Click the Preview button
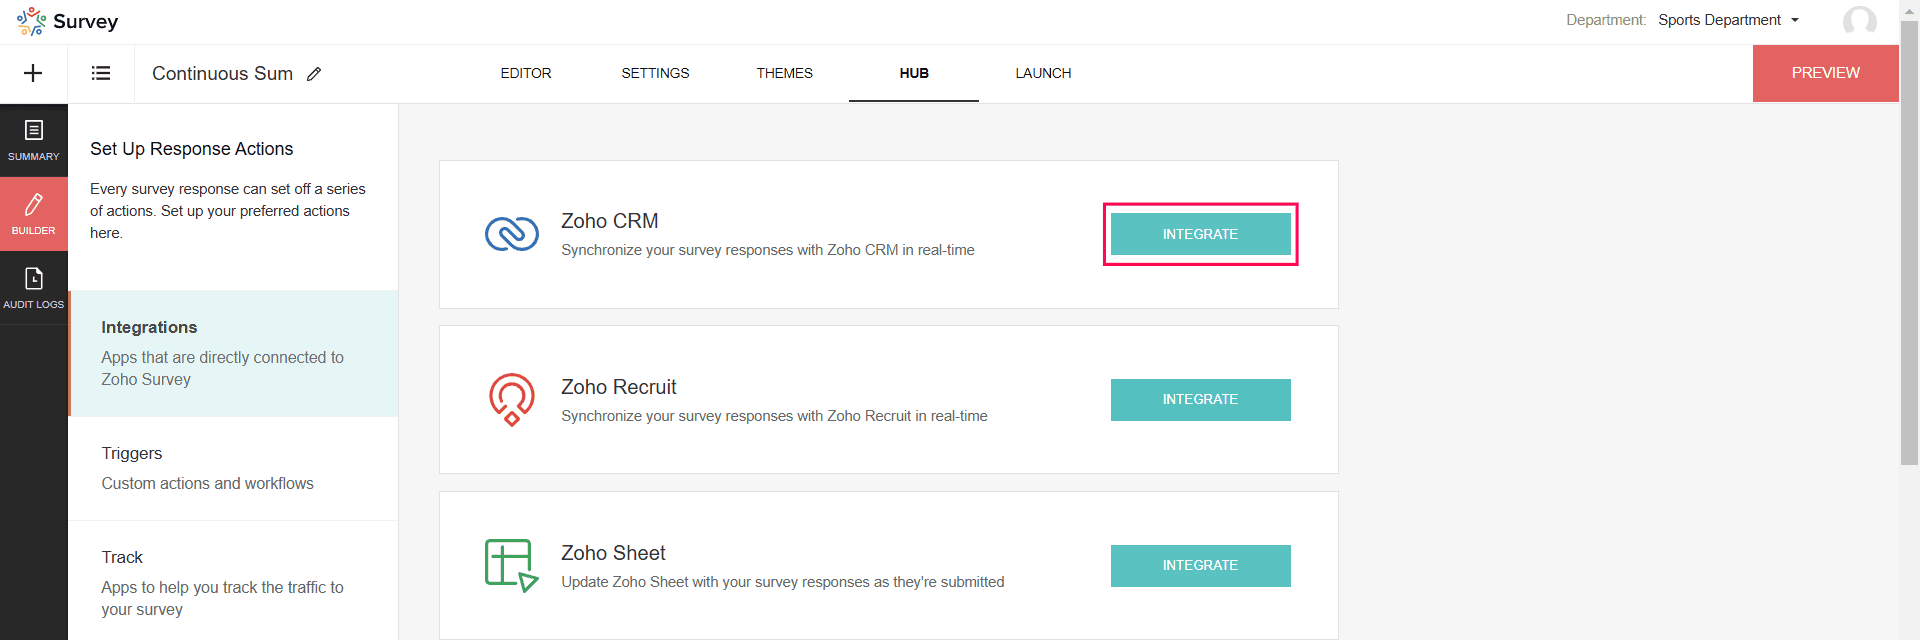The height and width of the screenshot is (640, 1920). click(1826, 73)
